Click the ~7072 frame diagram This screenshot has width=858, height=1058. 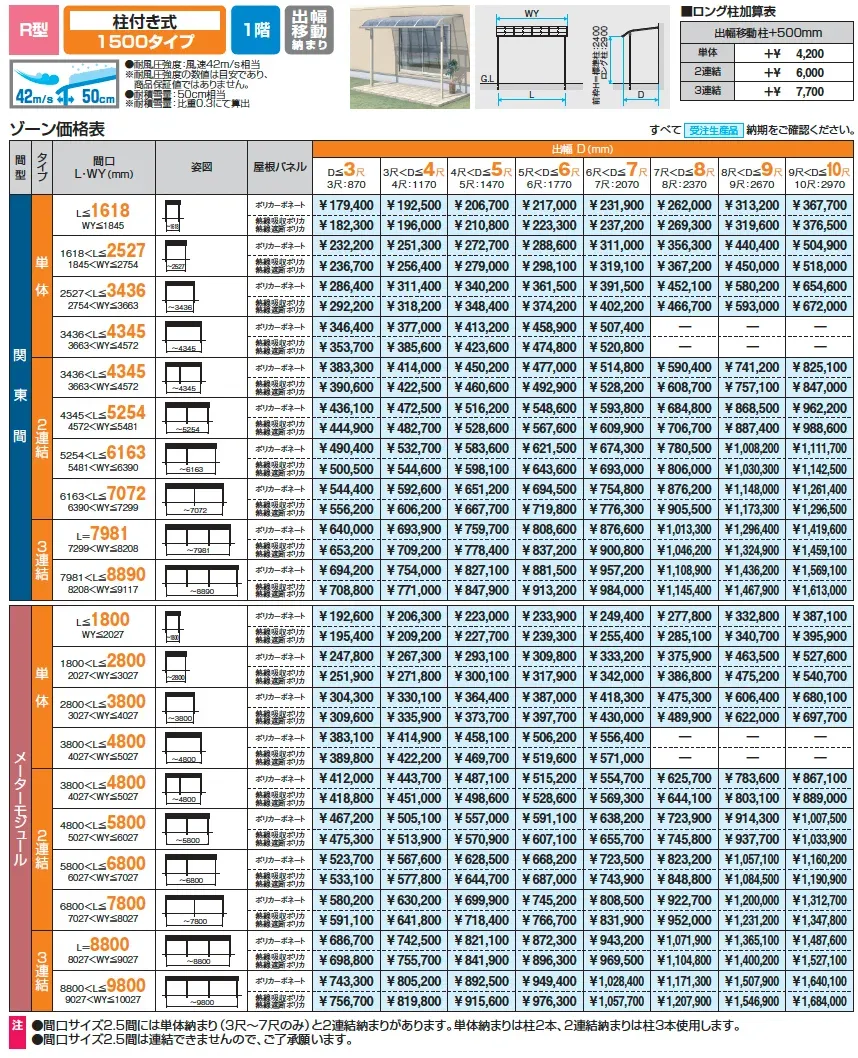(x=194, y=499)
